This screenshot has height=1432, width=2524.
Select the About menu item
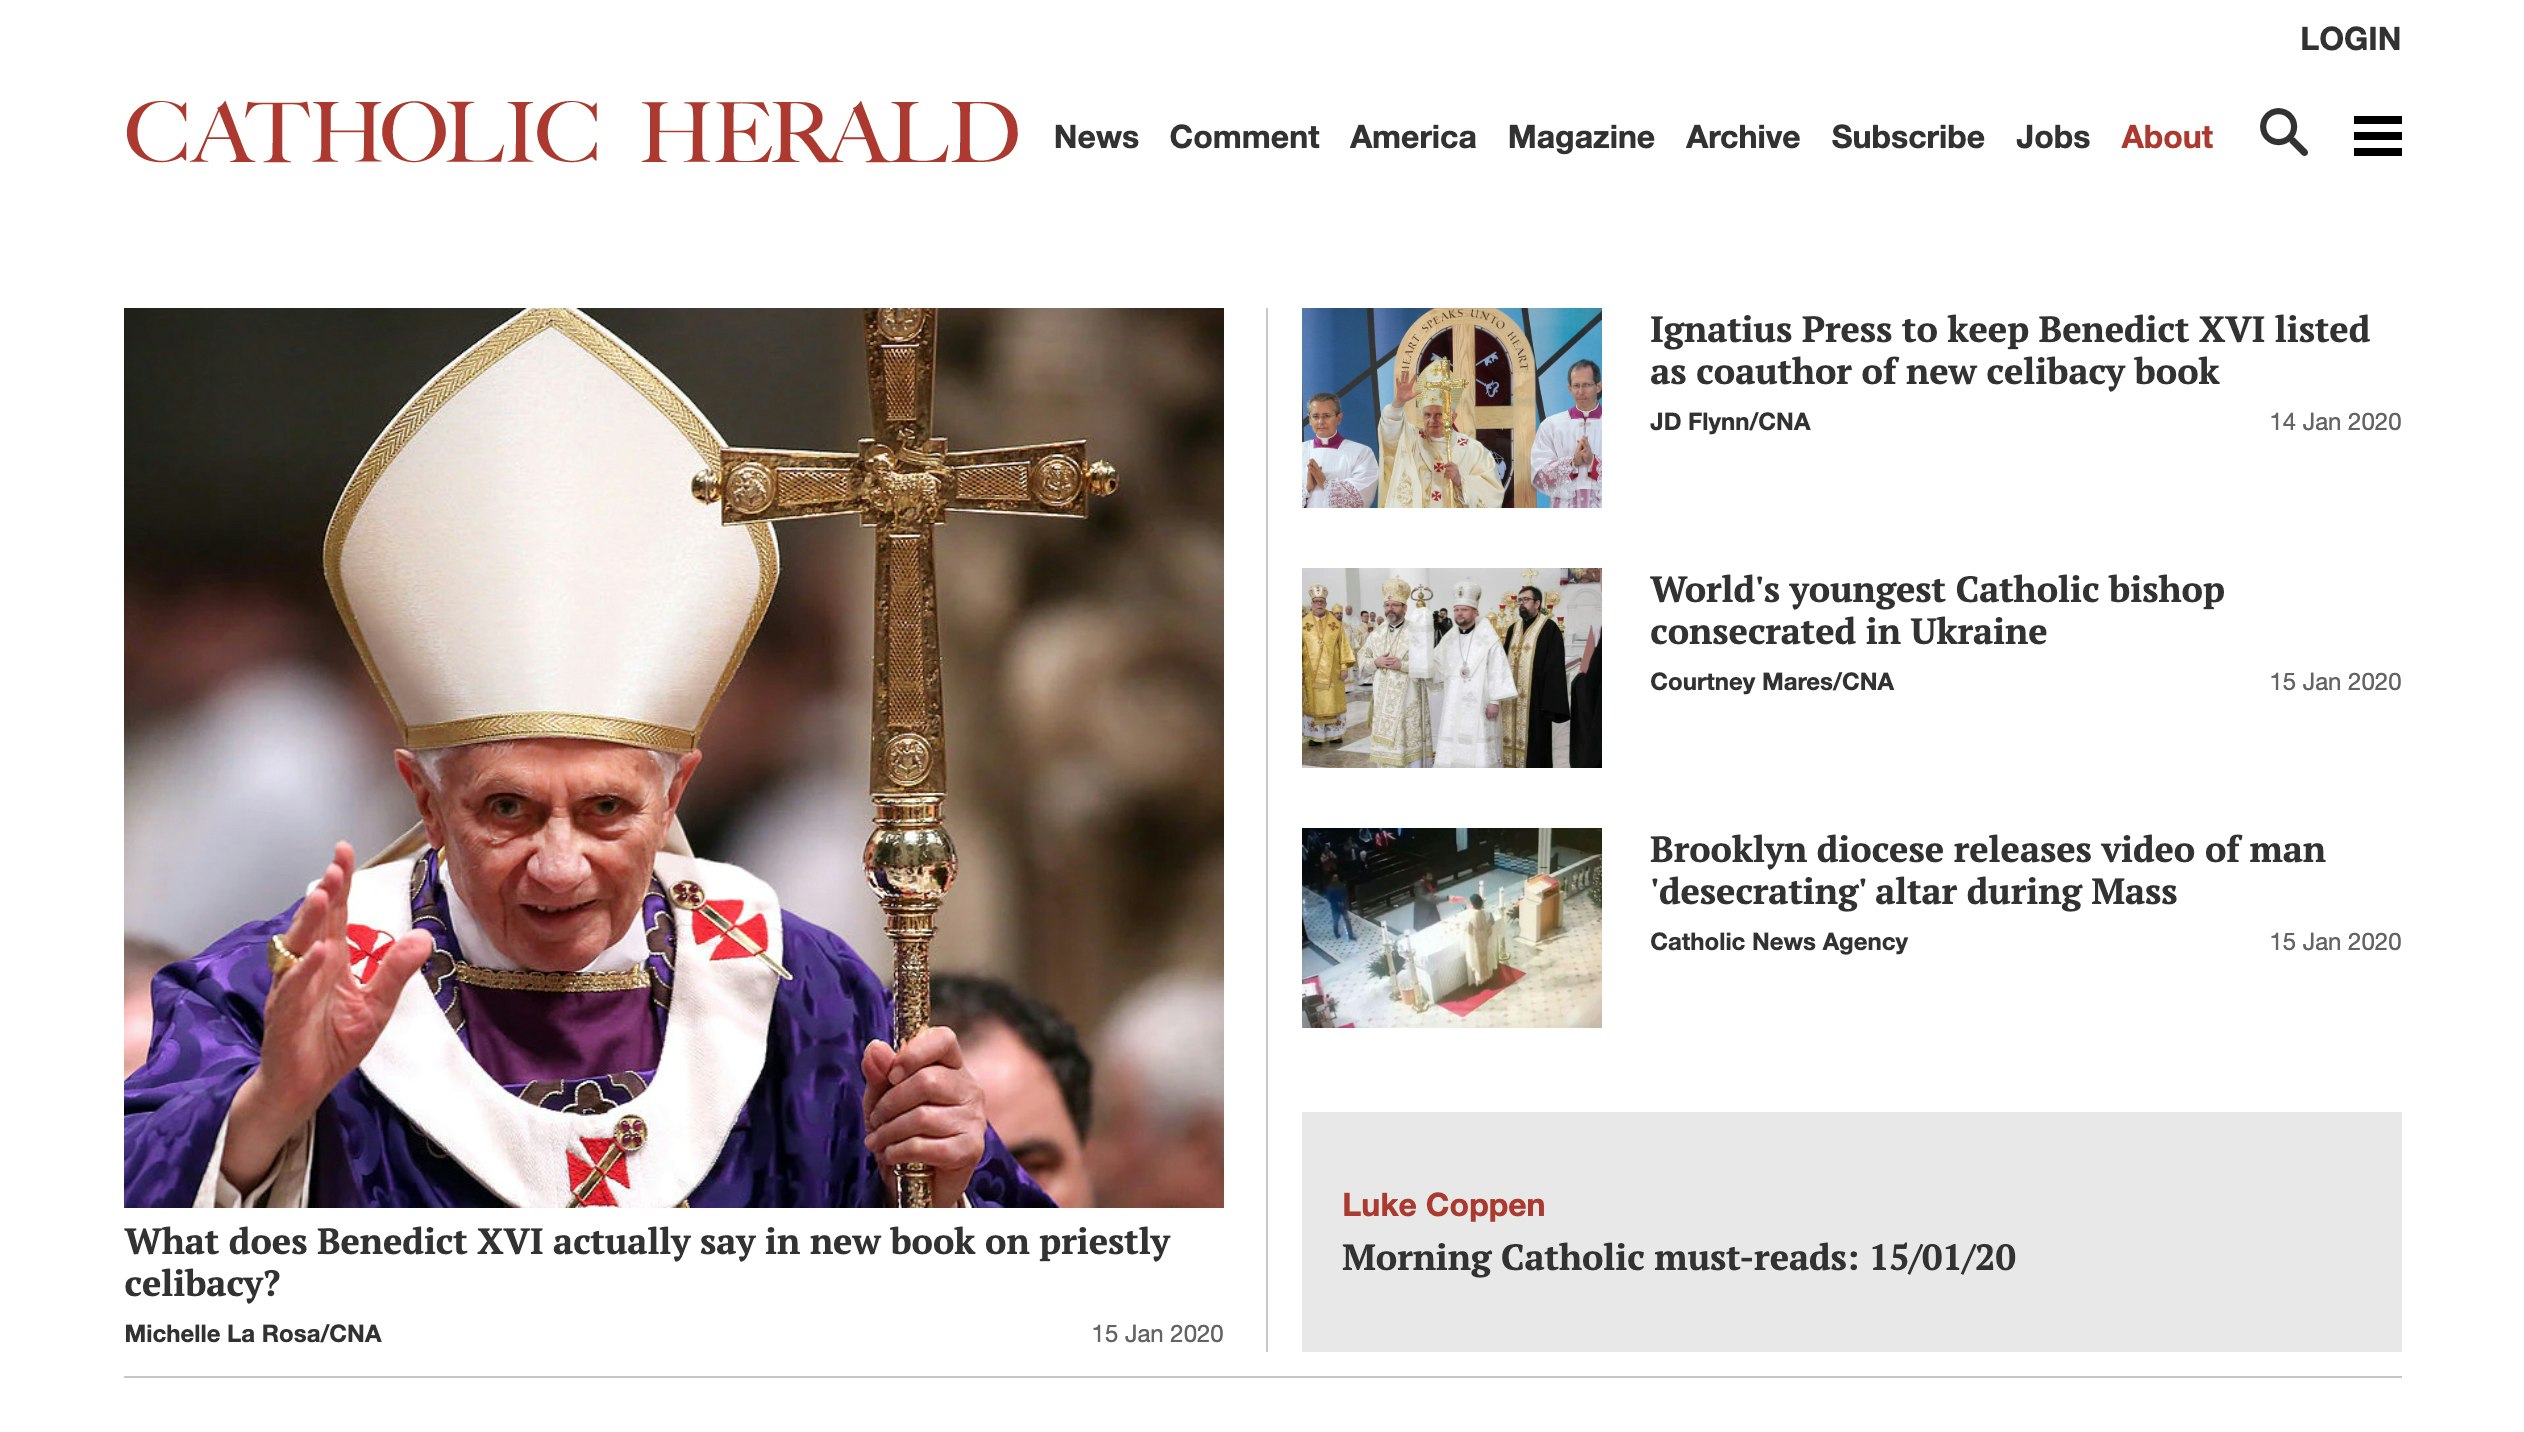tap(2167, 137)
